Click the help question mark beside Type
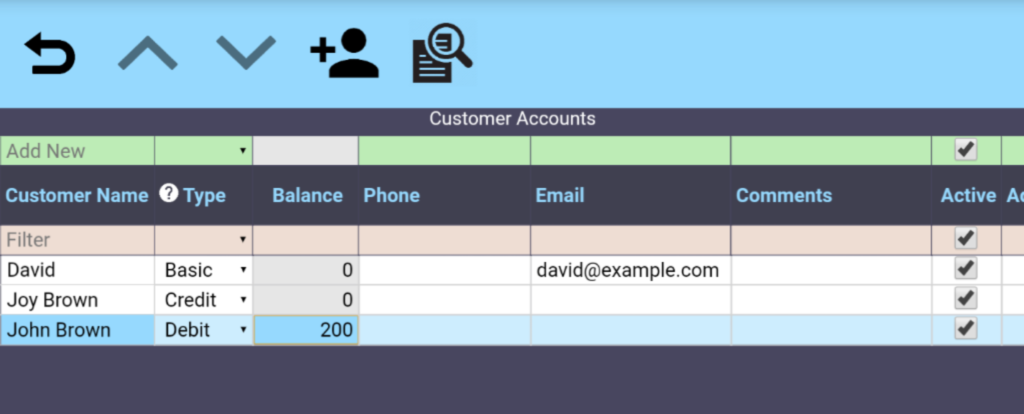The image size is (1024, 414). [168, 194]
